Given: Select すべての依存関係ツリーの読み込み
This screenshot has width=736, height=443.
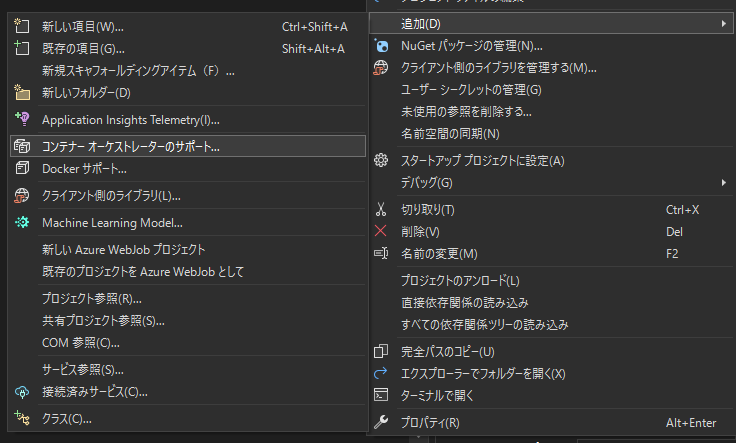Looking at the screenshot, I should (551, 325).
